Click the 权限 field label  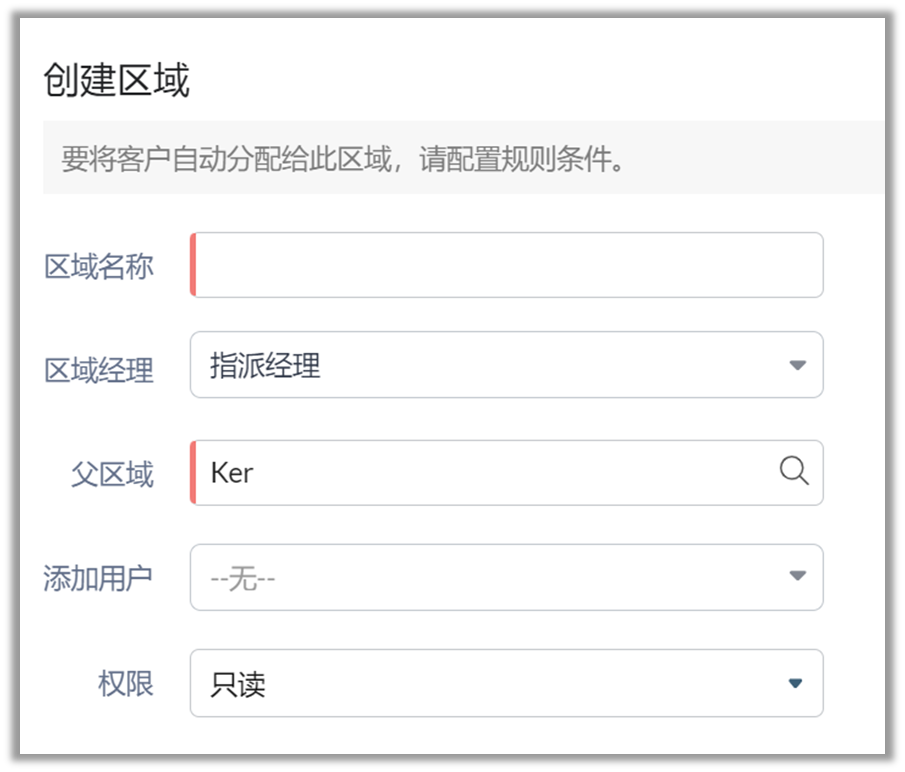126,684
